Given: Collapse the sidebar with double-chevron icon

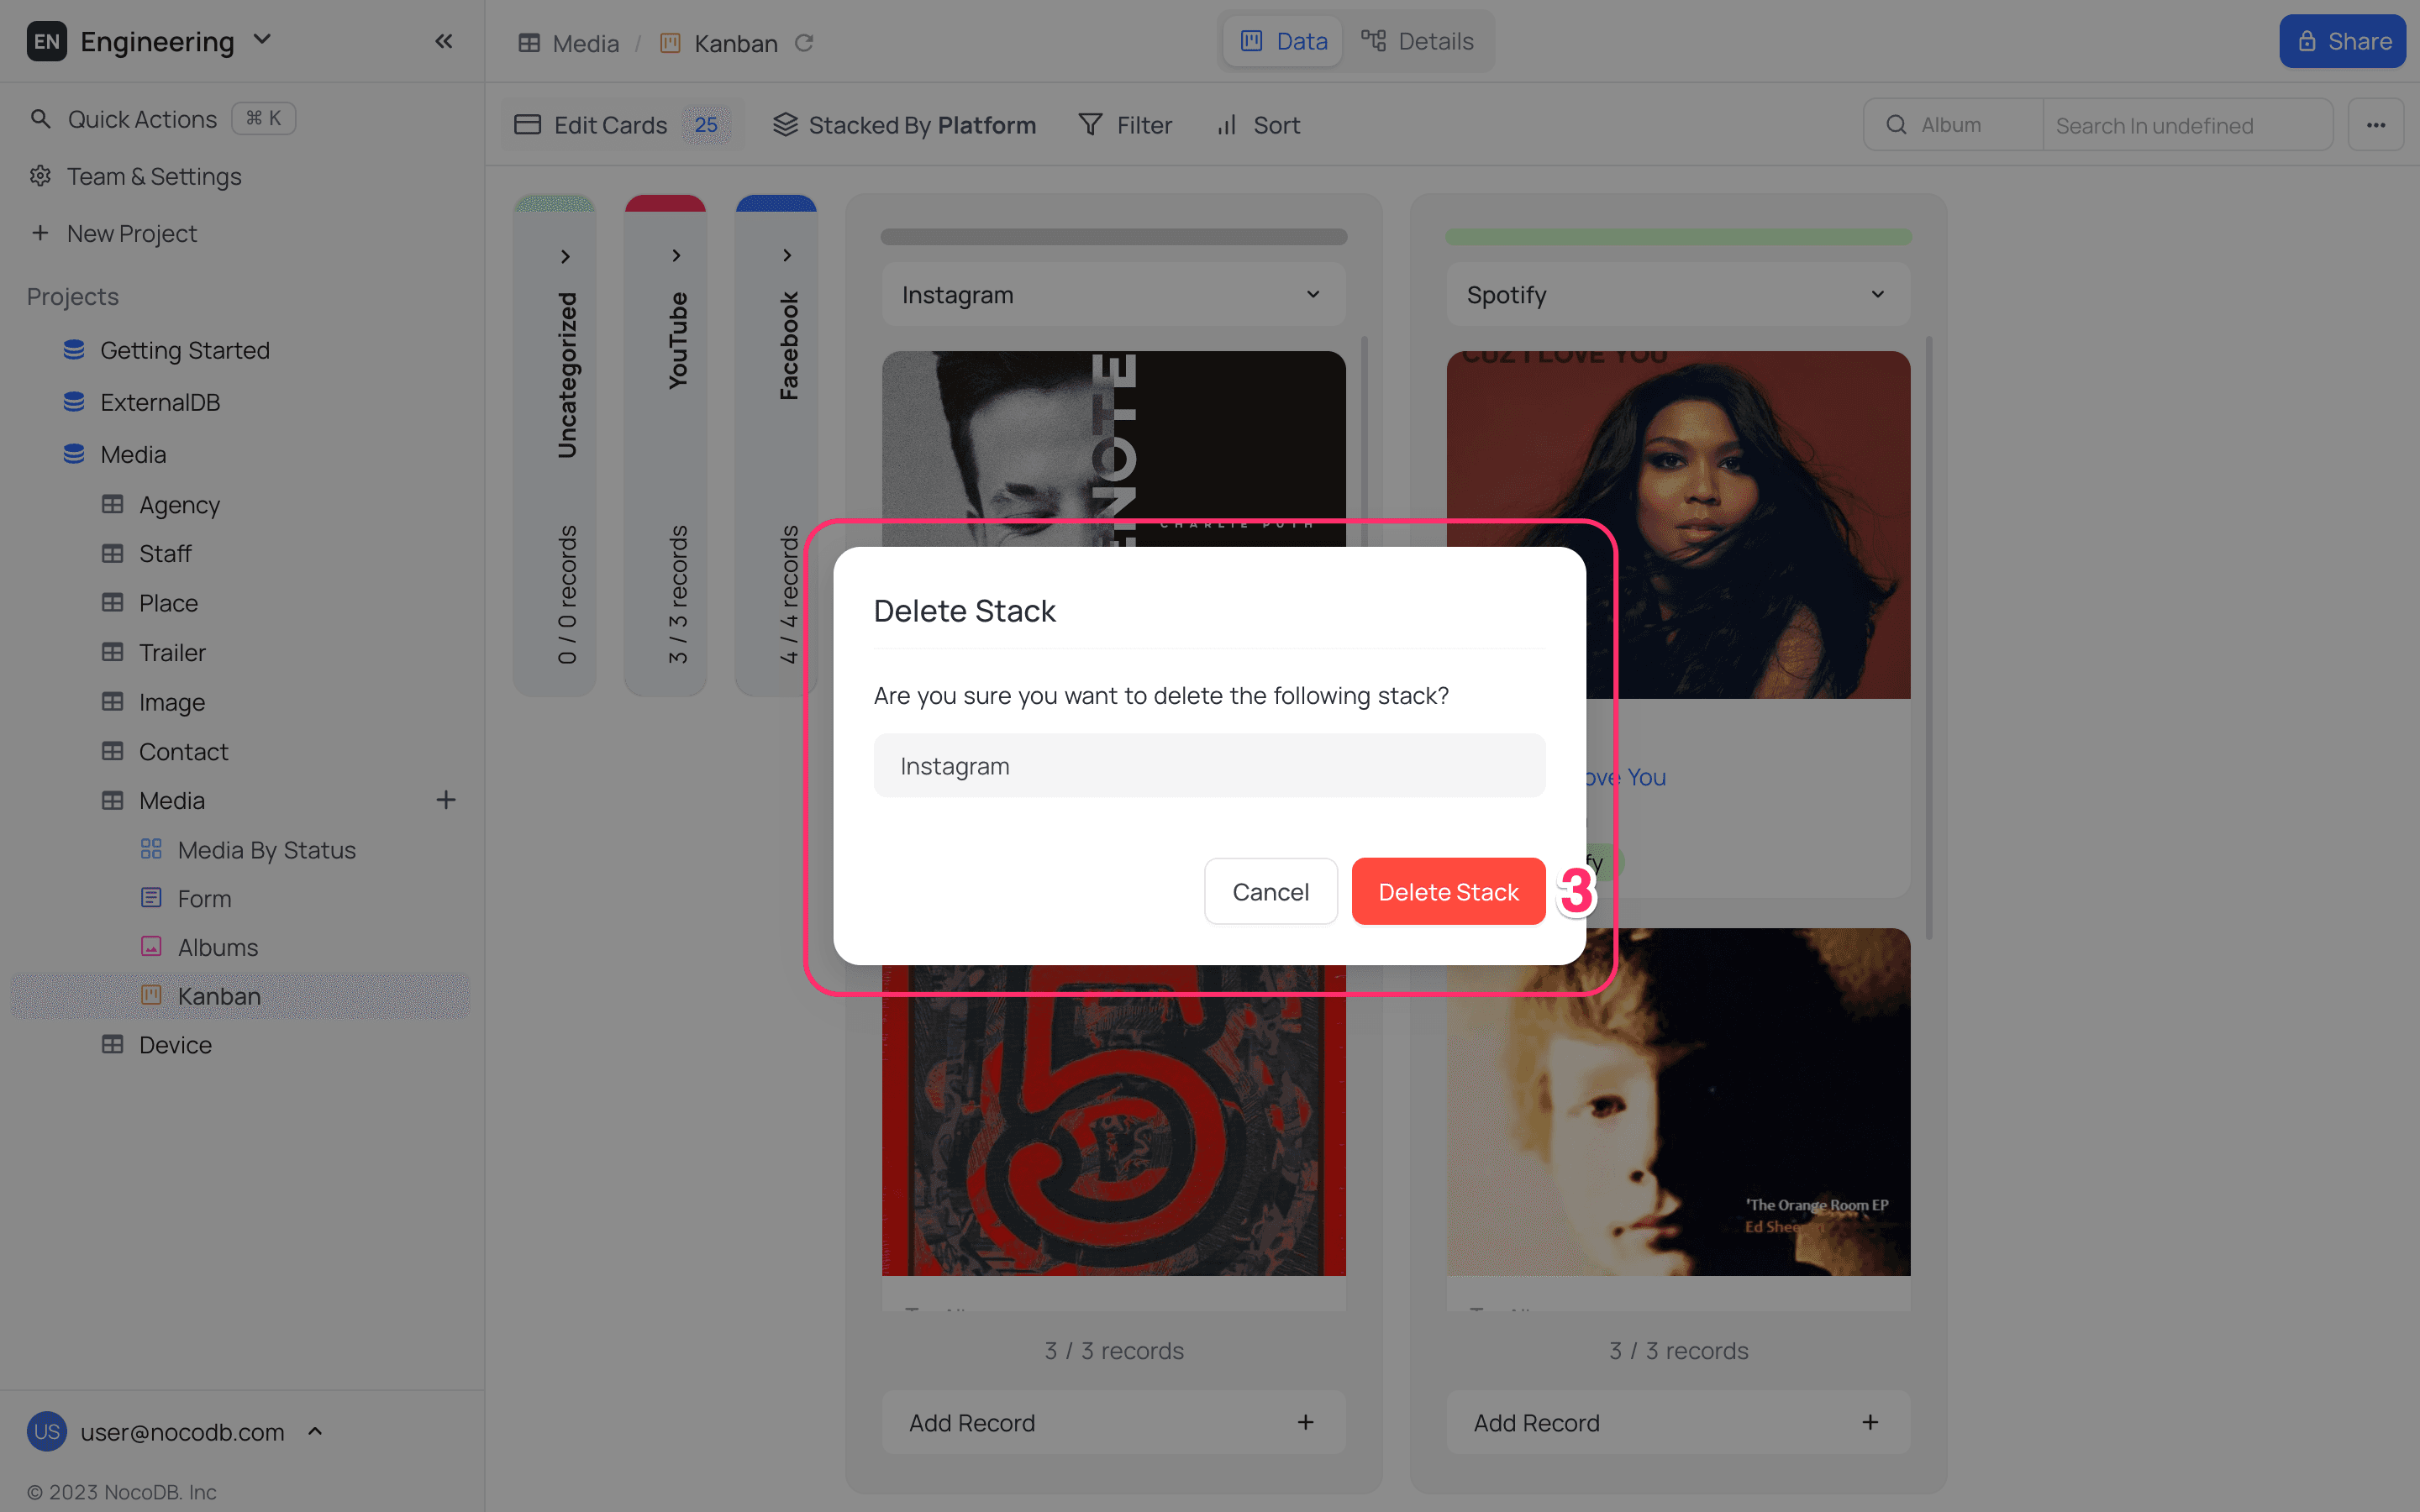Looking at the screenshot, I should (x=443, y=41).
